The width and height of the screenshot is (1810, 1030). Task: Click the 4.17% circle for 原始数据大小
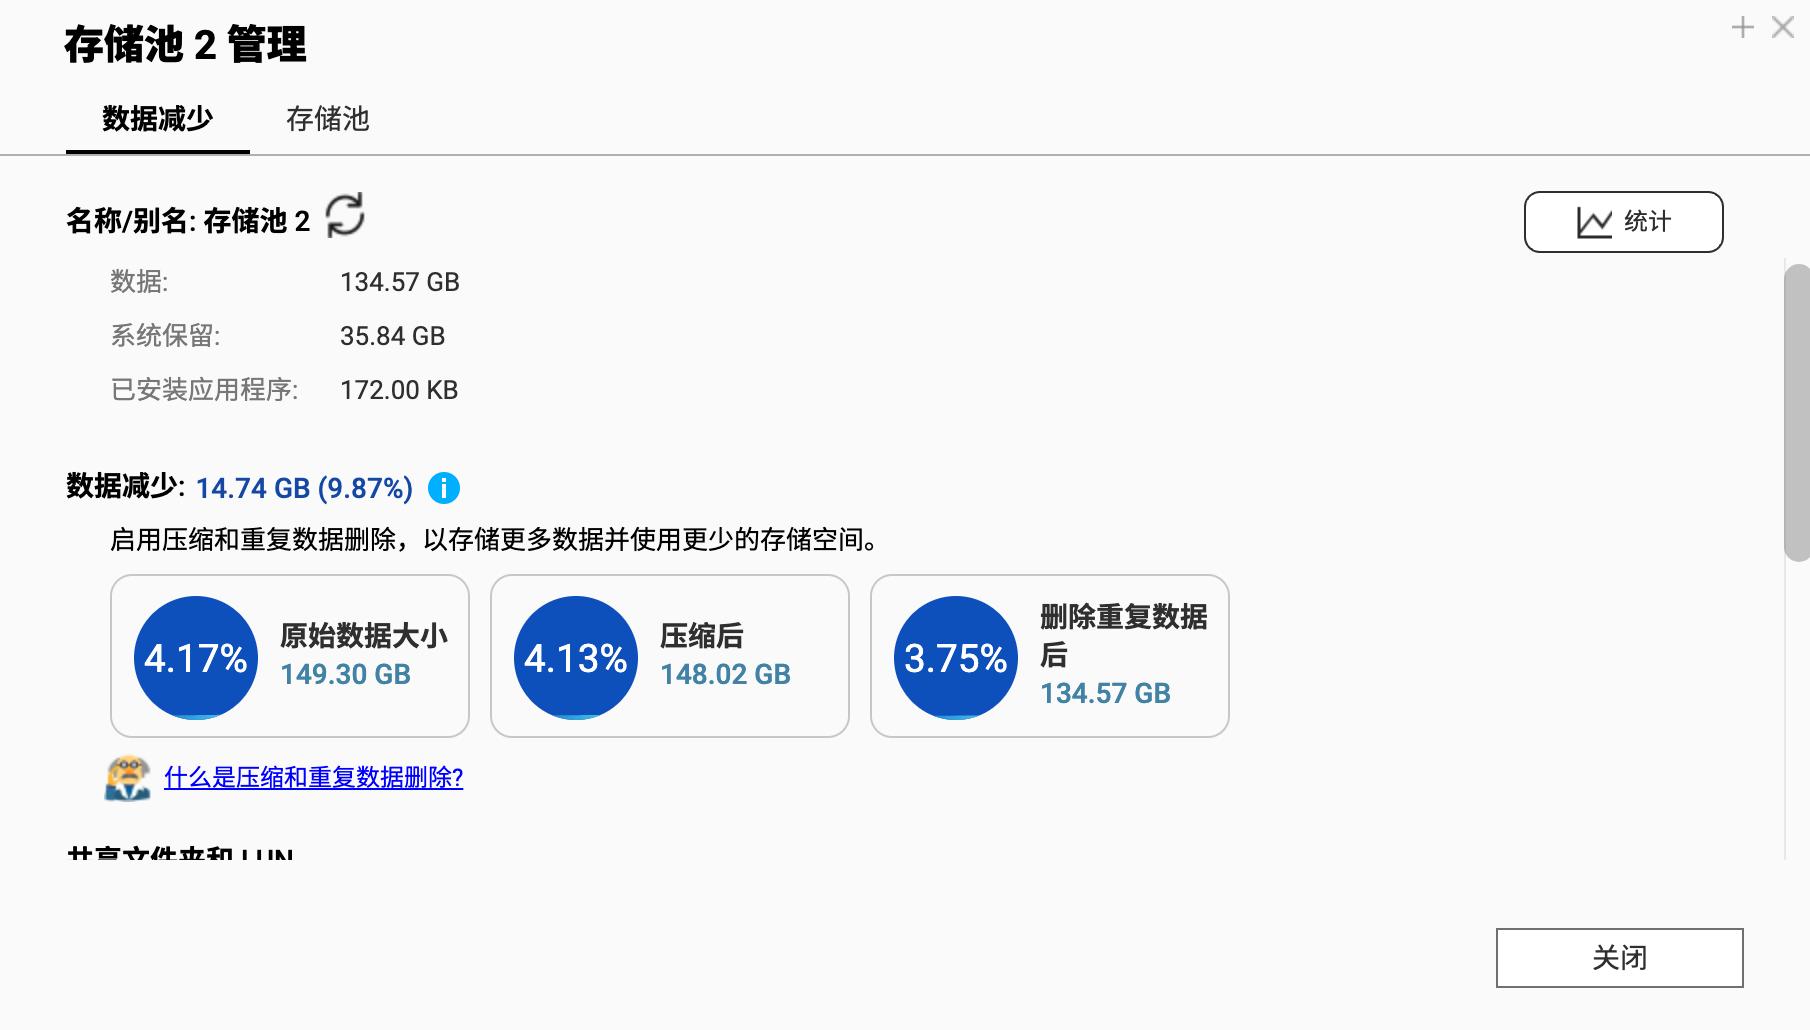[x=196, y=657]
